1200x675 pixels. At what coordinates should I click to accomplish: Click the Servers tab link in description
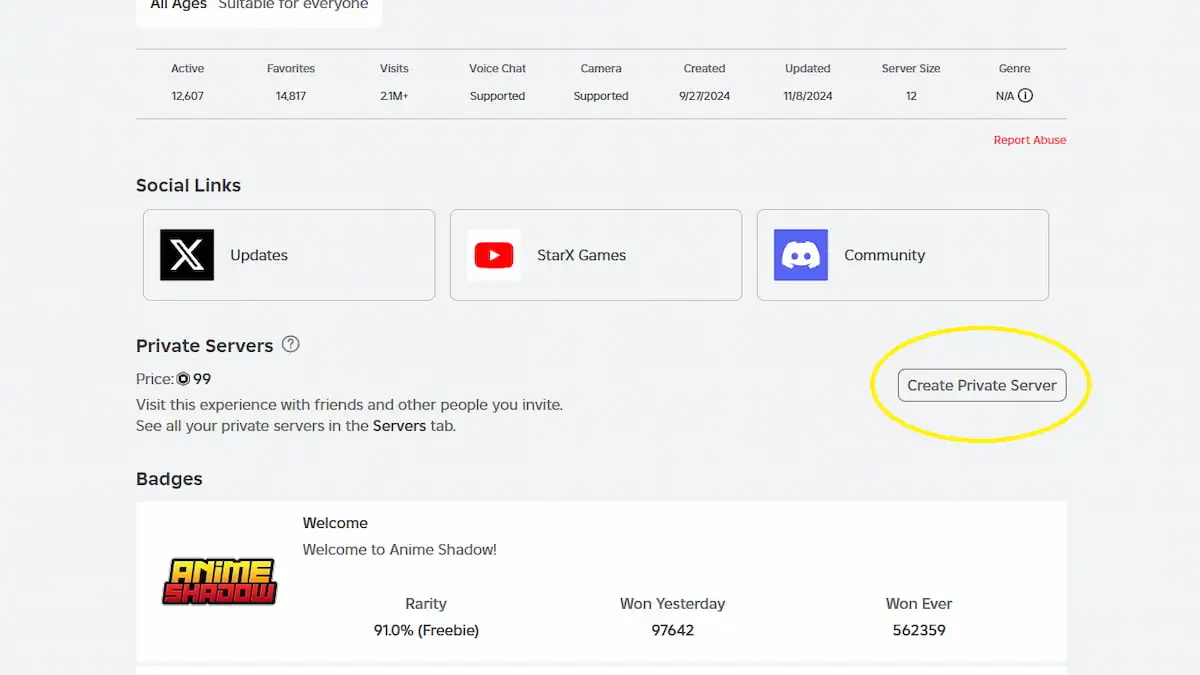pyautogui.click(x=399, y=426)
